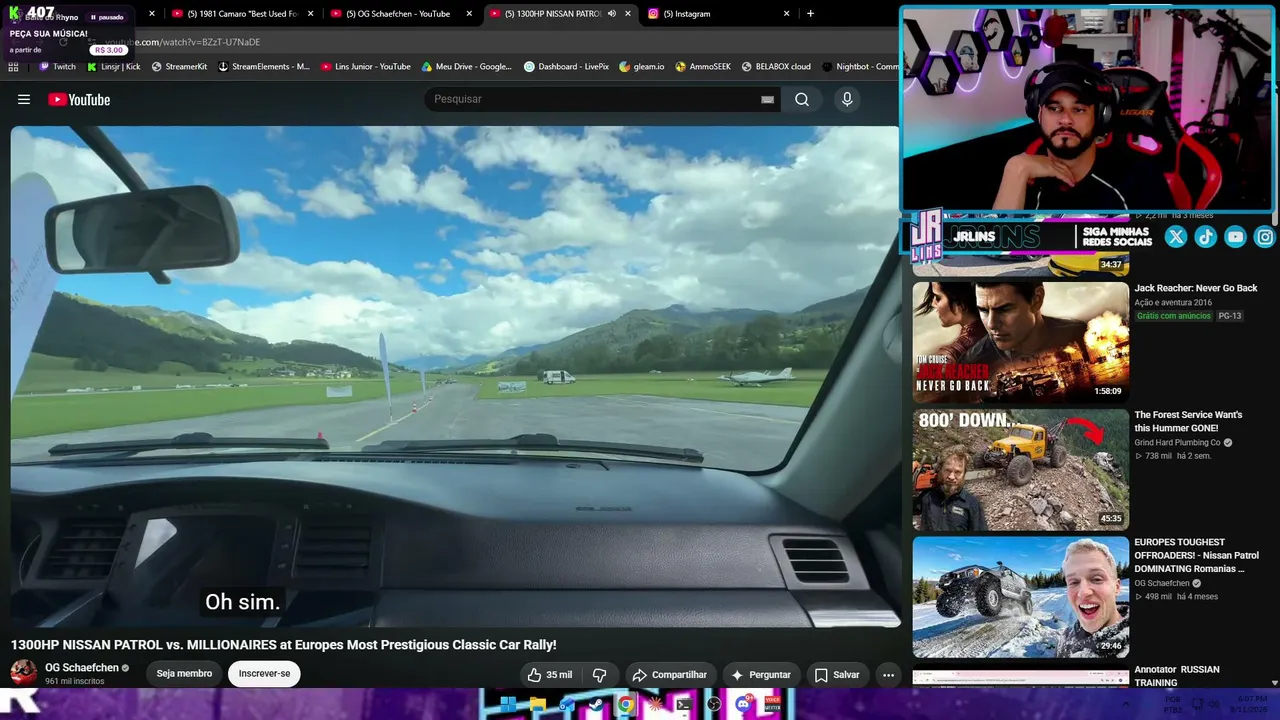Like the video with 35 mil likes
The image size is (1280, 720).
coord(550,675)
